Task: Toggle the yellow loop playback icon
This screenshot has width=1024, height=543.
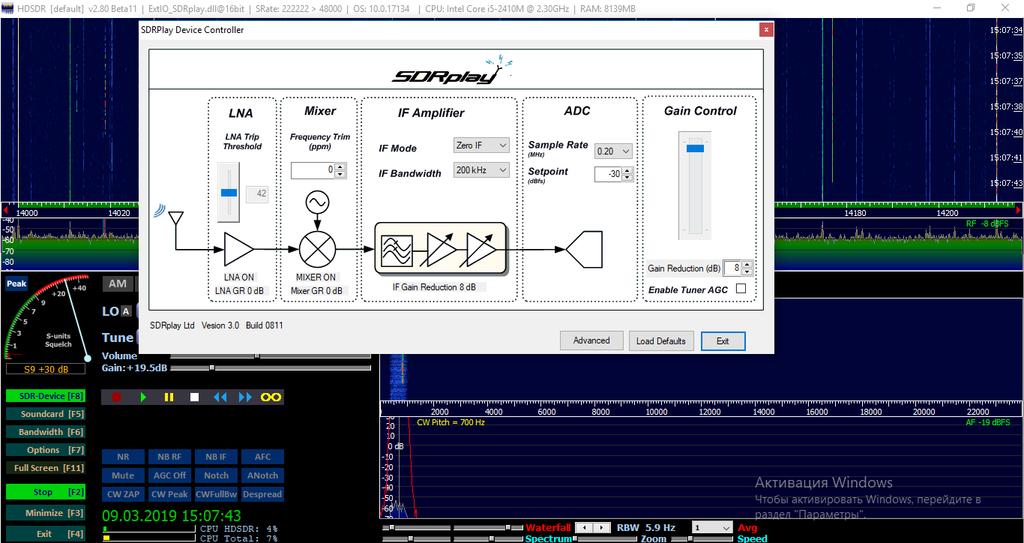Action: (270, 397)
